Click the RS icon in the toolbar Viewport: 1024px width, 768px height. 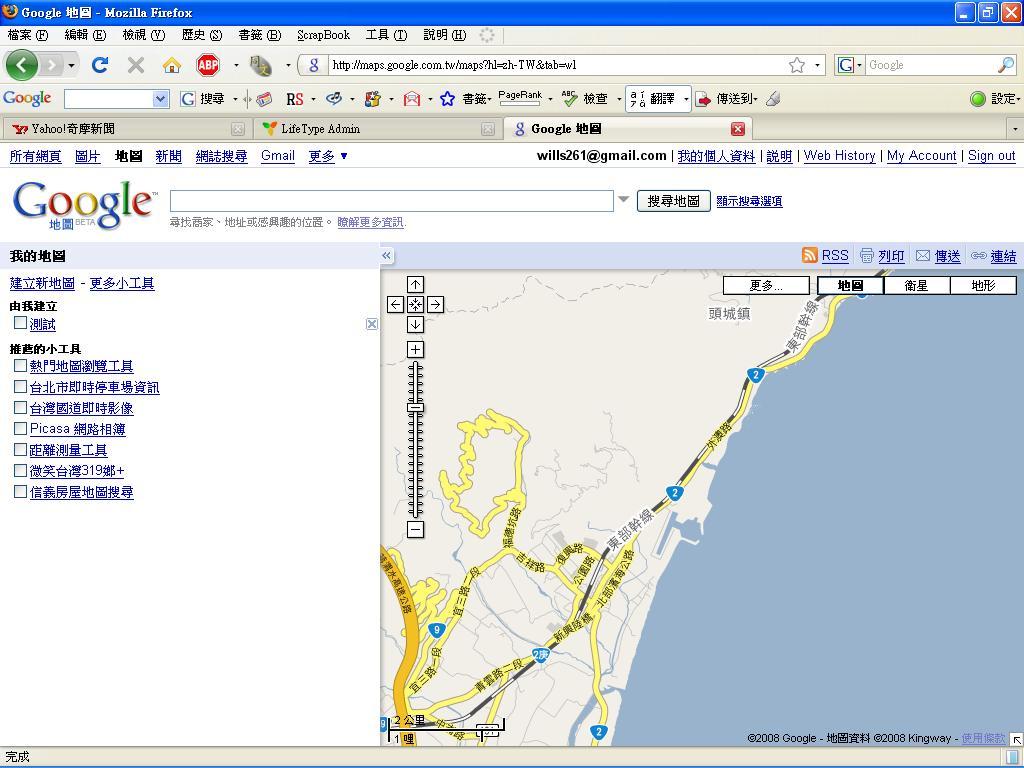pyautogui.click(x=295, y=99)
